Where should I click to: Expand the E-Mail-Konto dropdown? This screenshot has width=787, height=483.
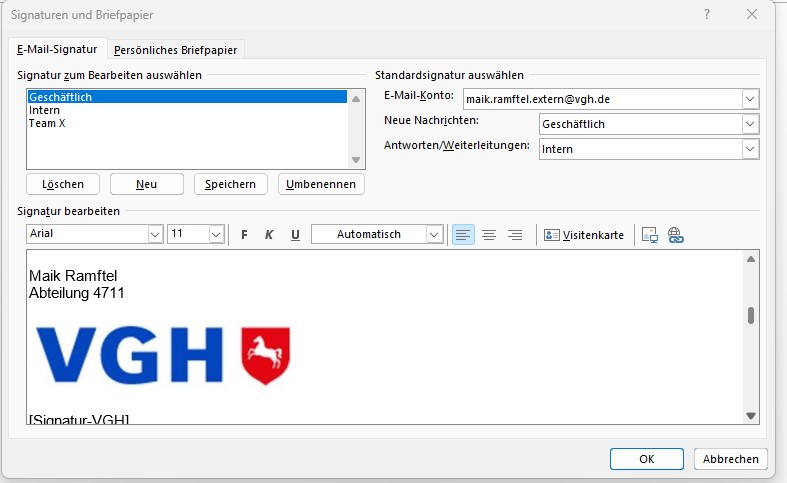click(750, 99)
